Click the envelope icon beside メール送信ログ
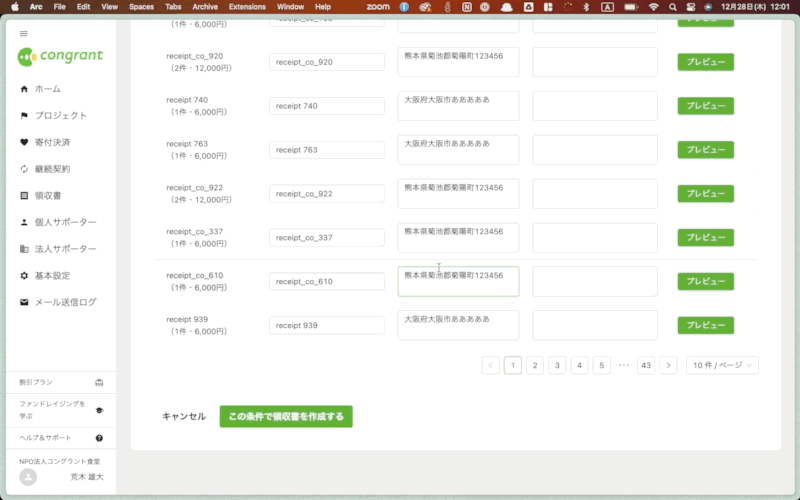Image resolution: width=800 pixels, height=500 pixels. click(x=24, y=302)
